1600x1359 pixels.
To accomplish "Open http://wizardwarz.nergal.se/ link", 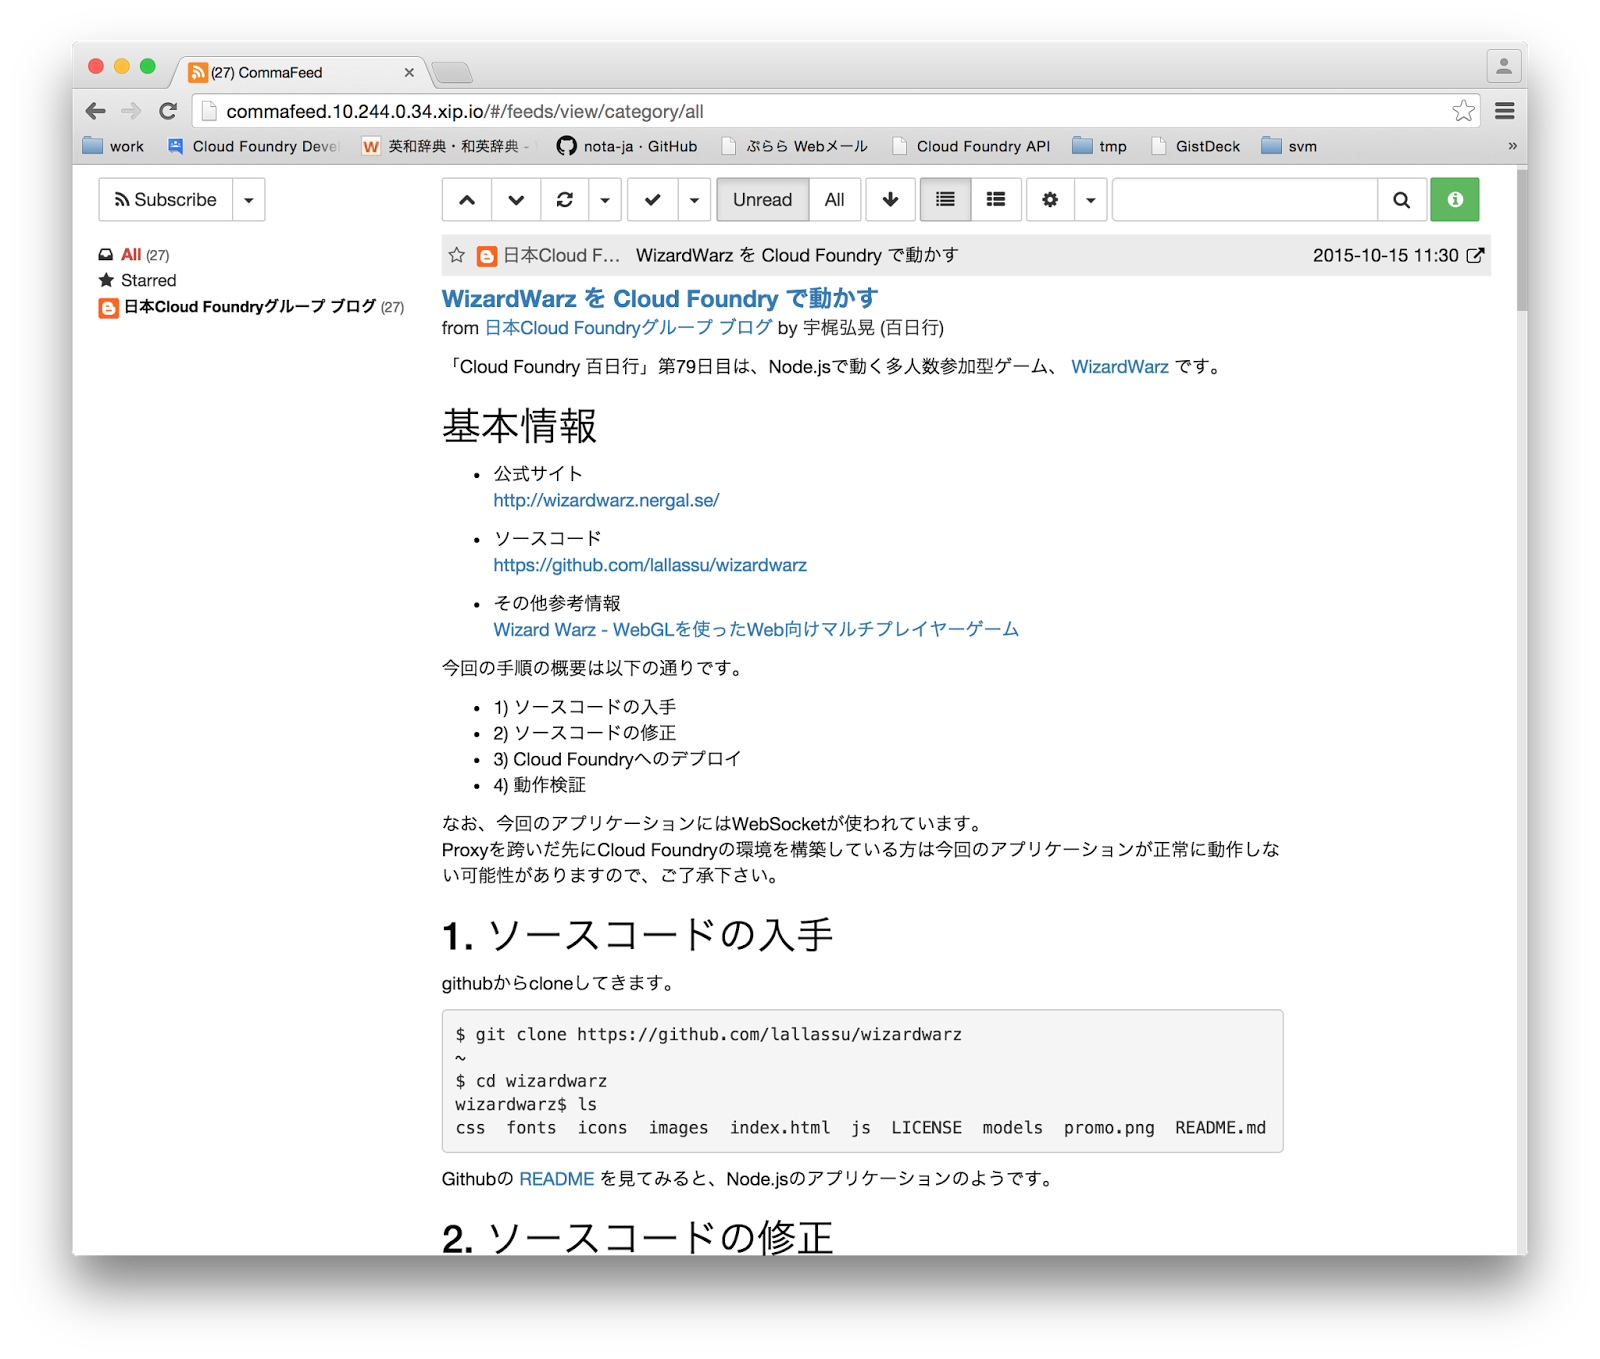I will click(x=606, y=500).
